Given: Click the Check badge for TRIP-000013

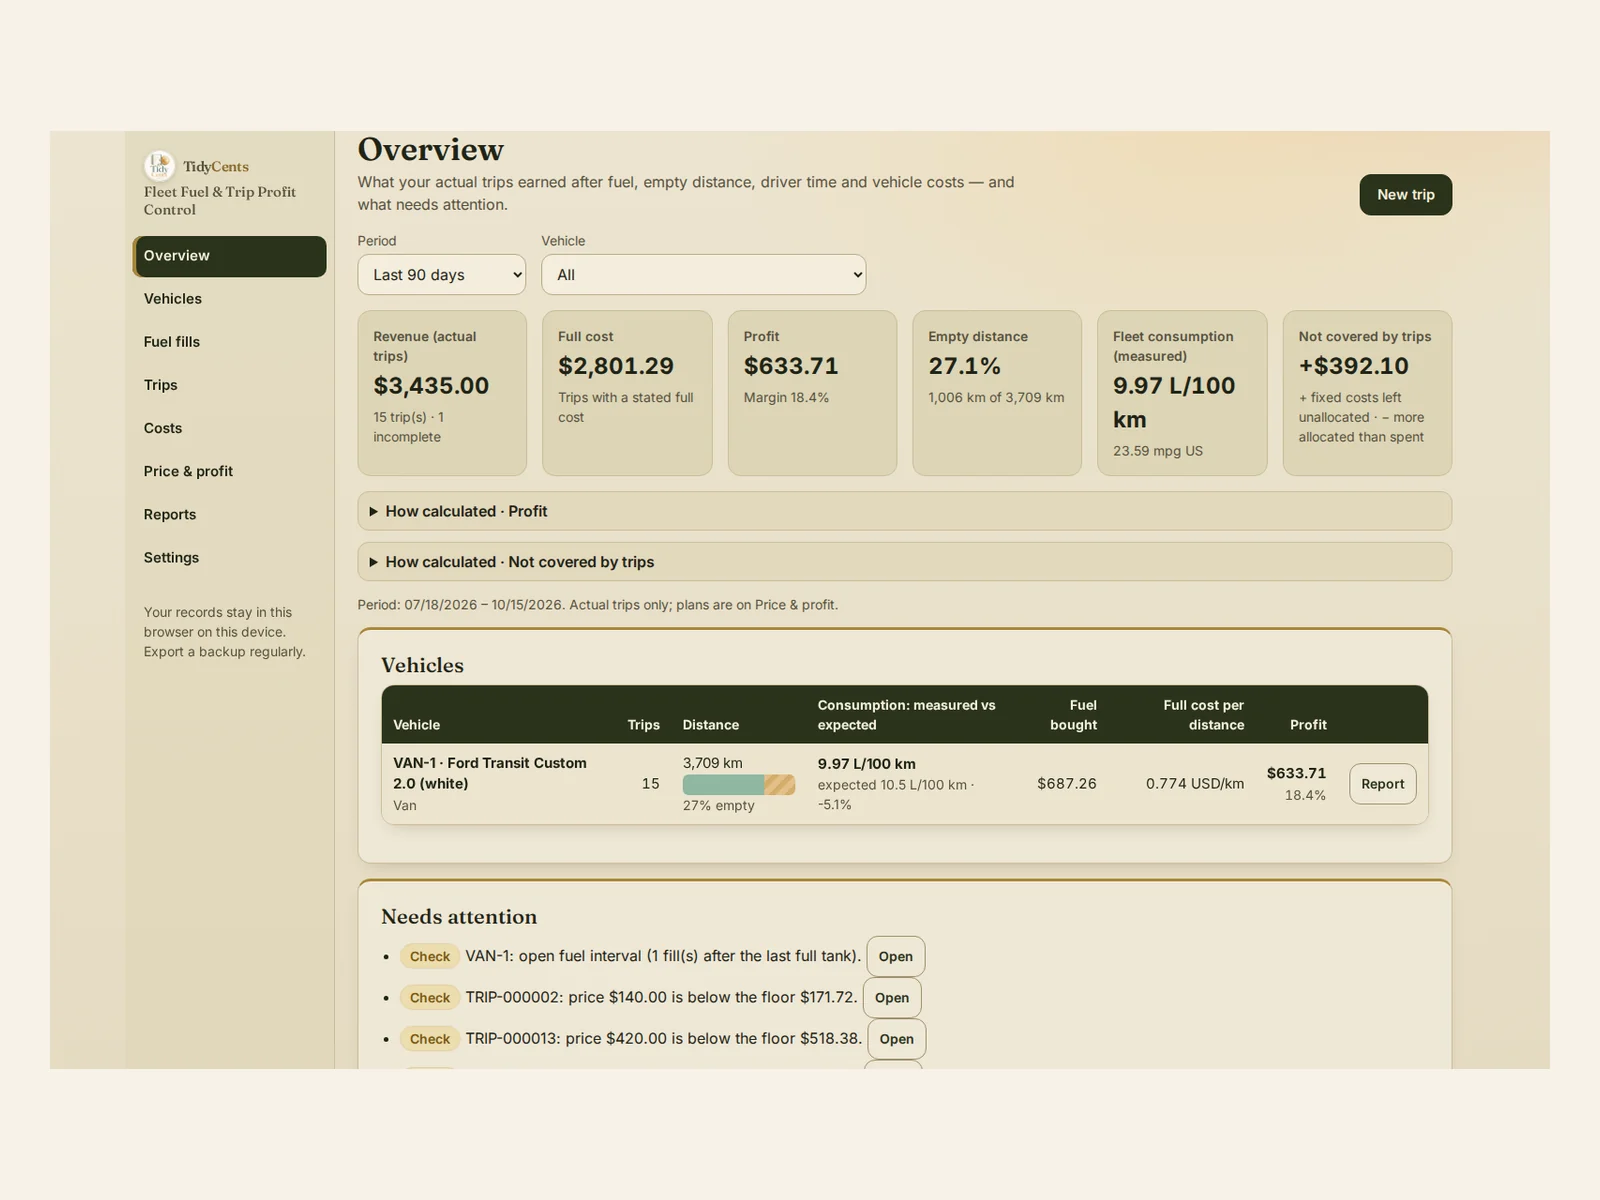Looking at the screenshot, I should coord(430,1039).
